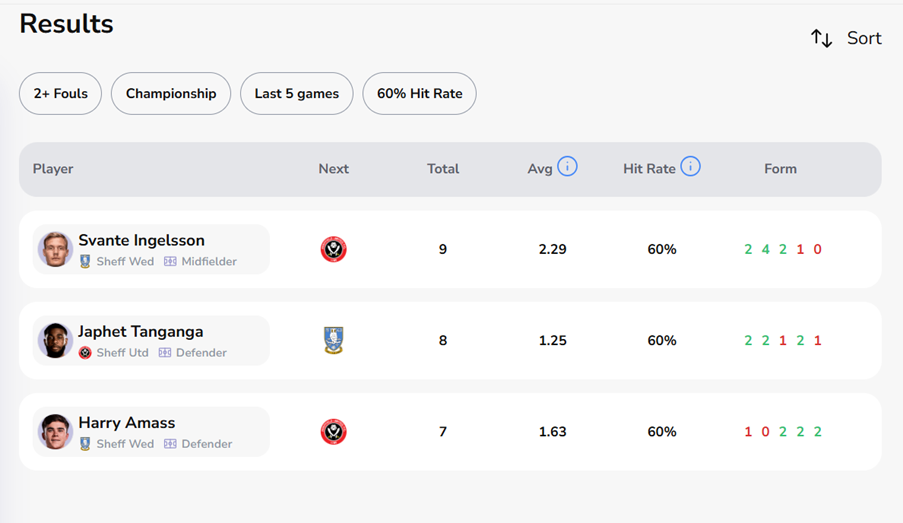Image resolution: width=903 pixels, height=523 pixels.
Task: Click Japhet Tanganga's player photo
Action: (x=55, y=341)
